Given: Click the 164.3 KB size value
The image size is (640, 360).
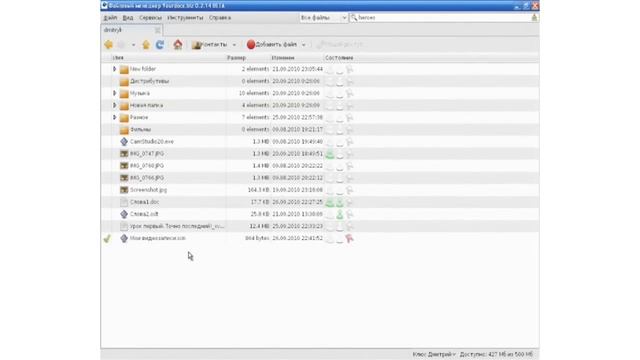Looking at the screenshot, I should click(x=258, y=190).
